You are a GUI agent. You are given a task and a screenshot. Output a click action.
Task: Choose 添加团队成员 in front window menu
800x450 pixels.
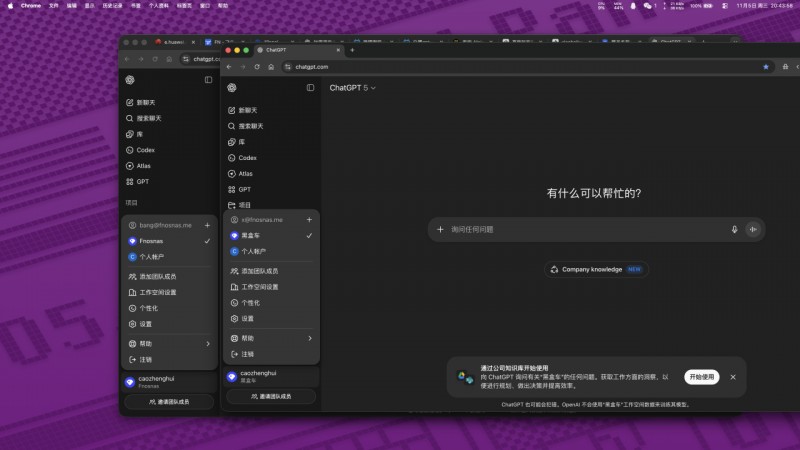[271, 271]
